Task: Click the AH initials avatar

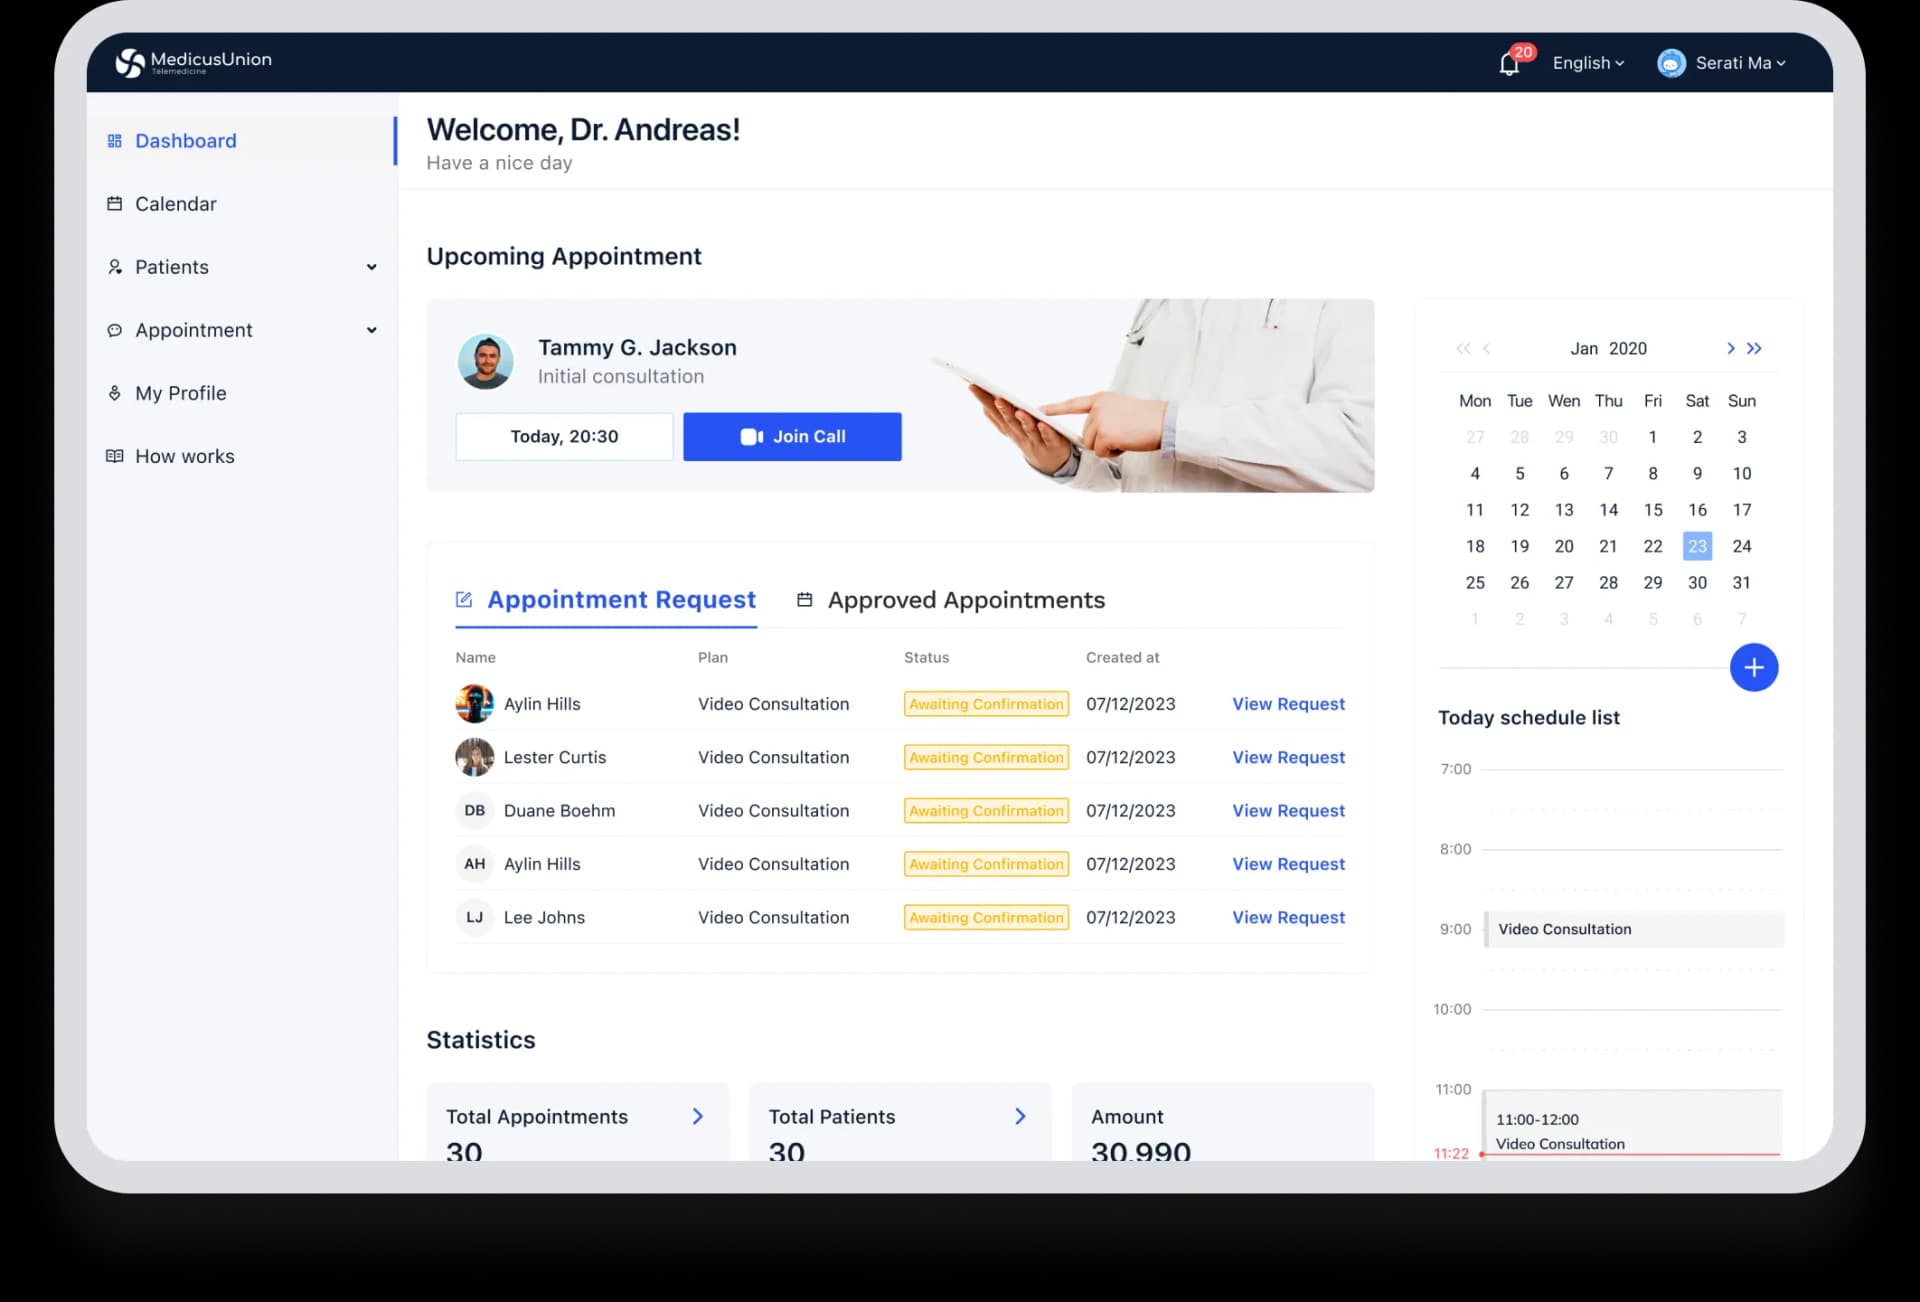Action: [475, 864]
